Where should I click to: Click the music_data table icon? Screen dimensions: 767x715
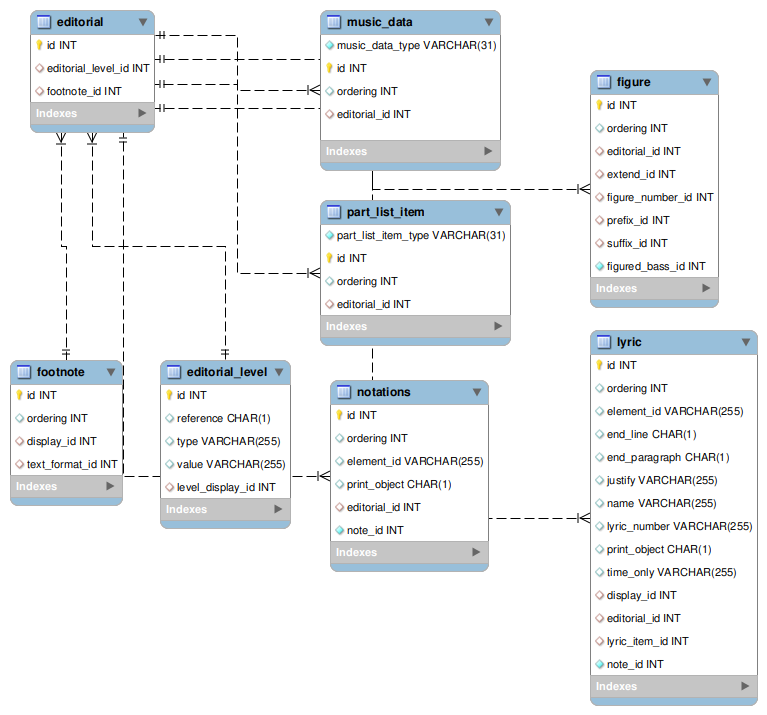[x=333, y=22]
